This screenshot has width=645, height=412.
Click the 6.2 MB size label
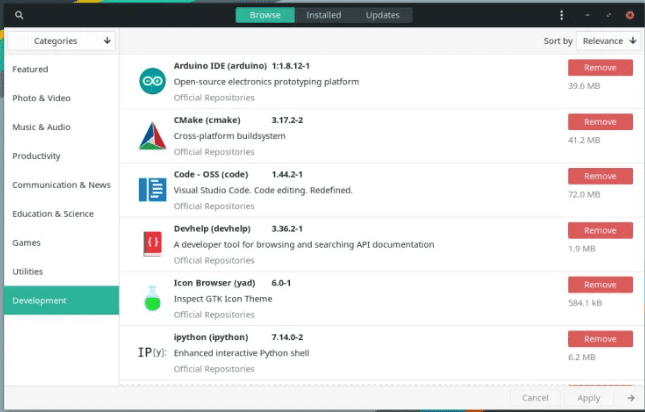point(582,357)
